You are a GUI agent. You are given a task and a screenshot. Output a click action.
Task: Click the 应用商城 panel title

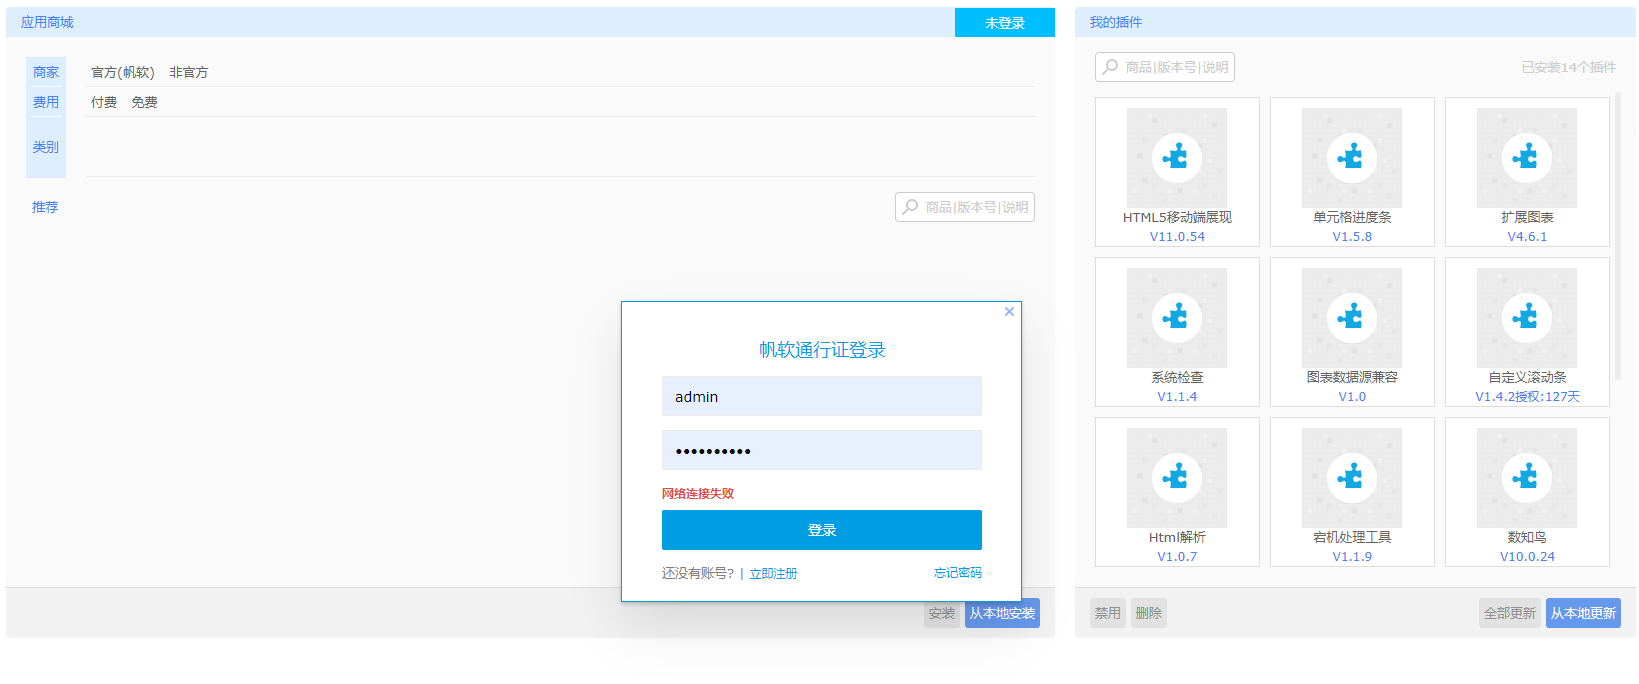click(x=47, y=22)
